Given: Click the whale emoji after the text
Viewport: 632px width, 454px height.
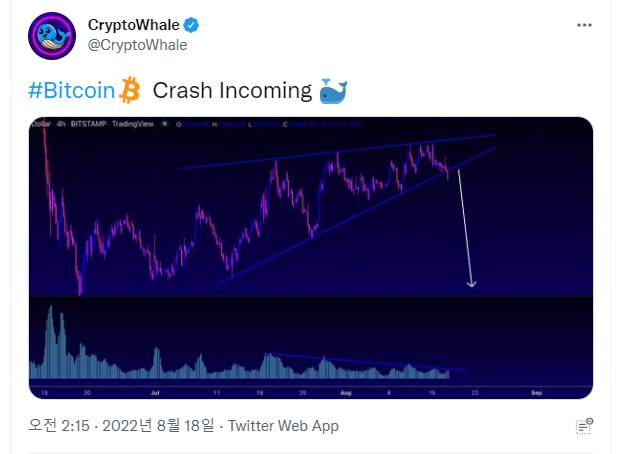Looking at the screenshot, I should pos(332,91).
